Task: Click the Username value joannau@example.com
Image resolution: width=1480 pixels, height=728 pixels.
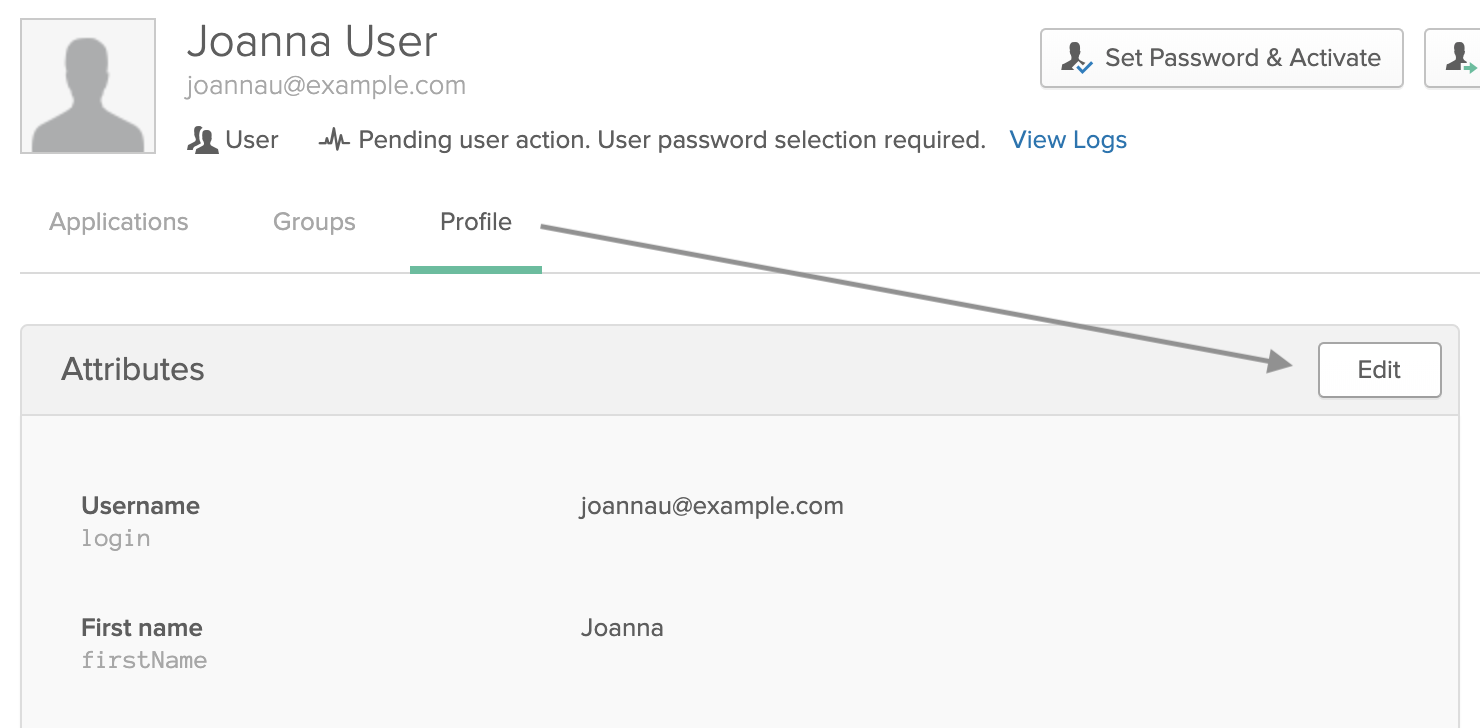Action: pyautogui.click(x=712, y=506)
